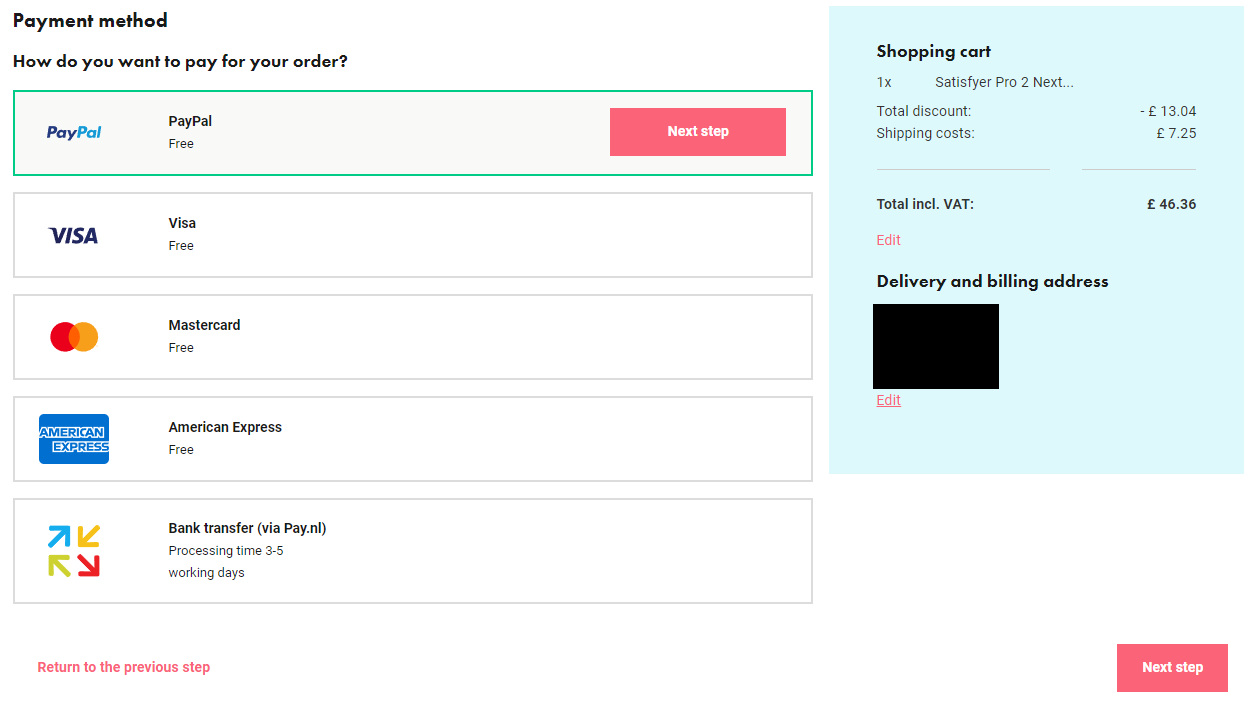
Task: Click the Visa logo icon
Action: (x=74, y=235)
